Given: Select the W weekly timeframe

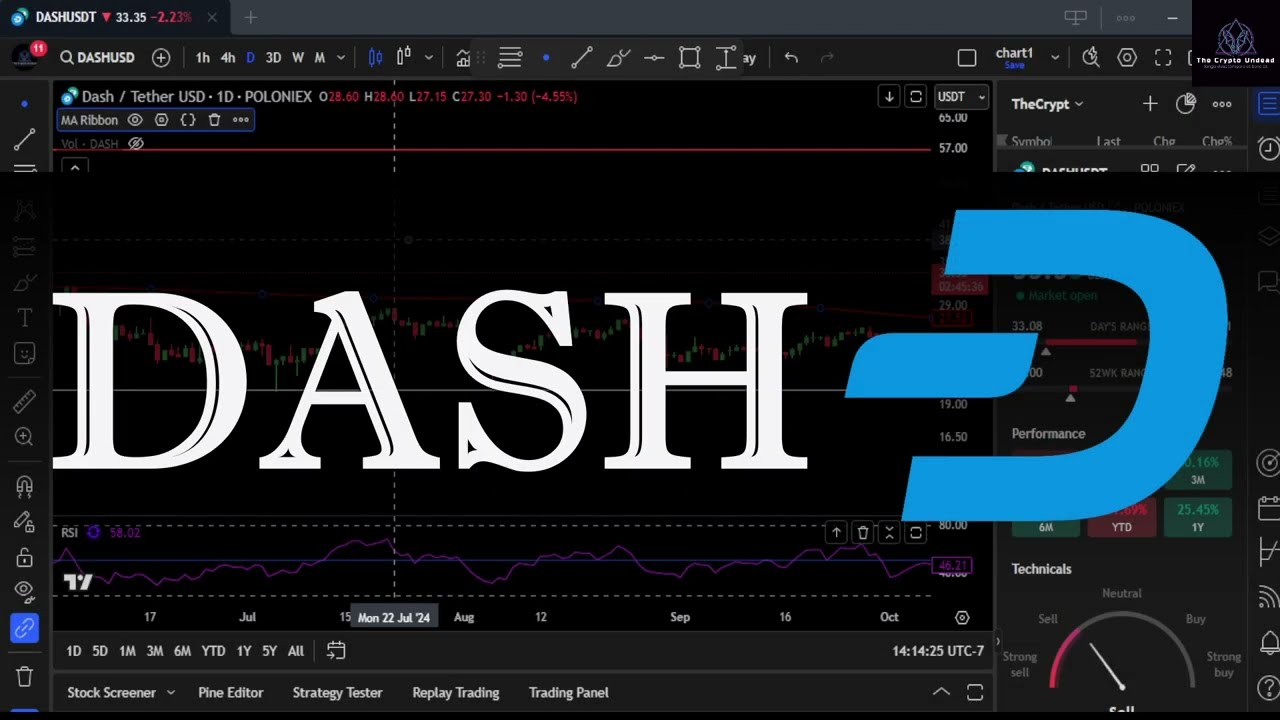Looking at the screenshot, I should point(298,58).
